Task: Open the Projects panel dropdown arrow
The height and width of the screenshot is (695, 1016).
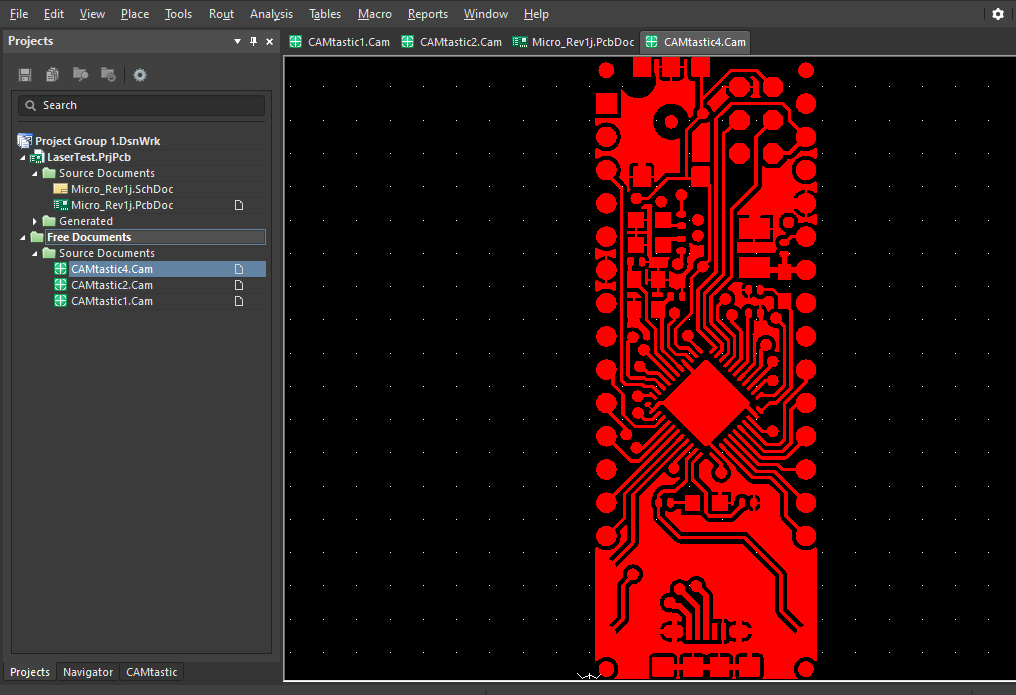Action: point(237,41)
